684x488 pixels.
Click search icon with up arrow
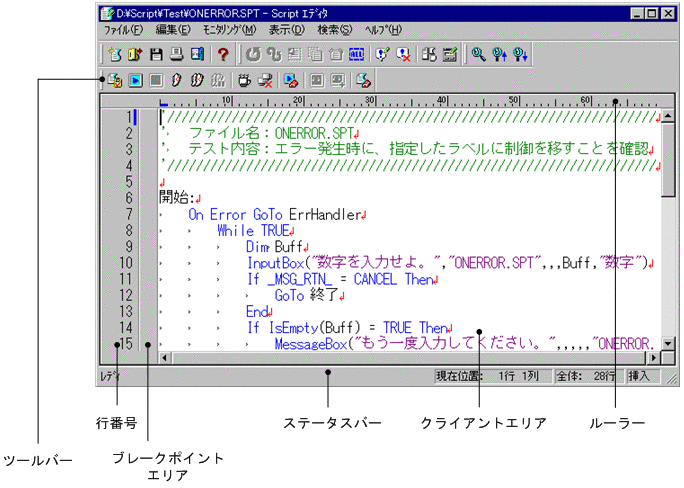coord(499,55)
